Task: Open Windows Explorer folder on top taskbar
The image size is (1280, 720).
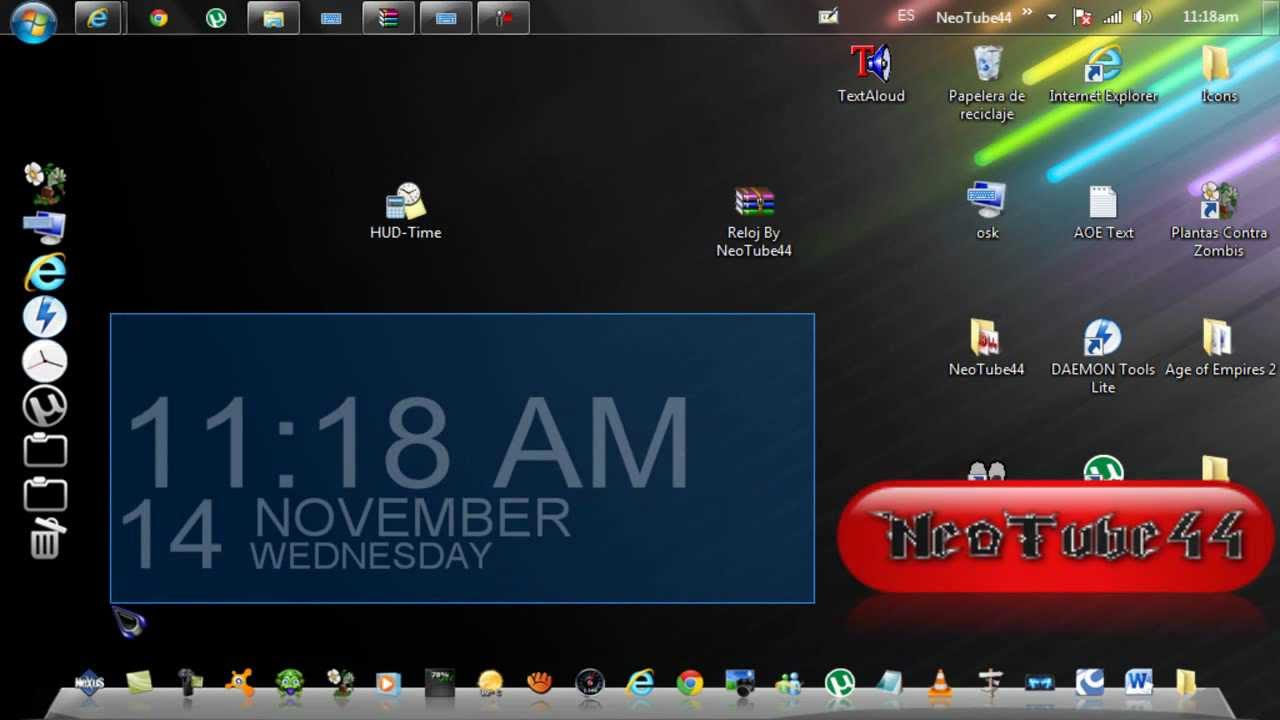Action: pyautogui.click(x=273, y=18)
